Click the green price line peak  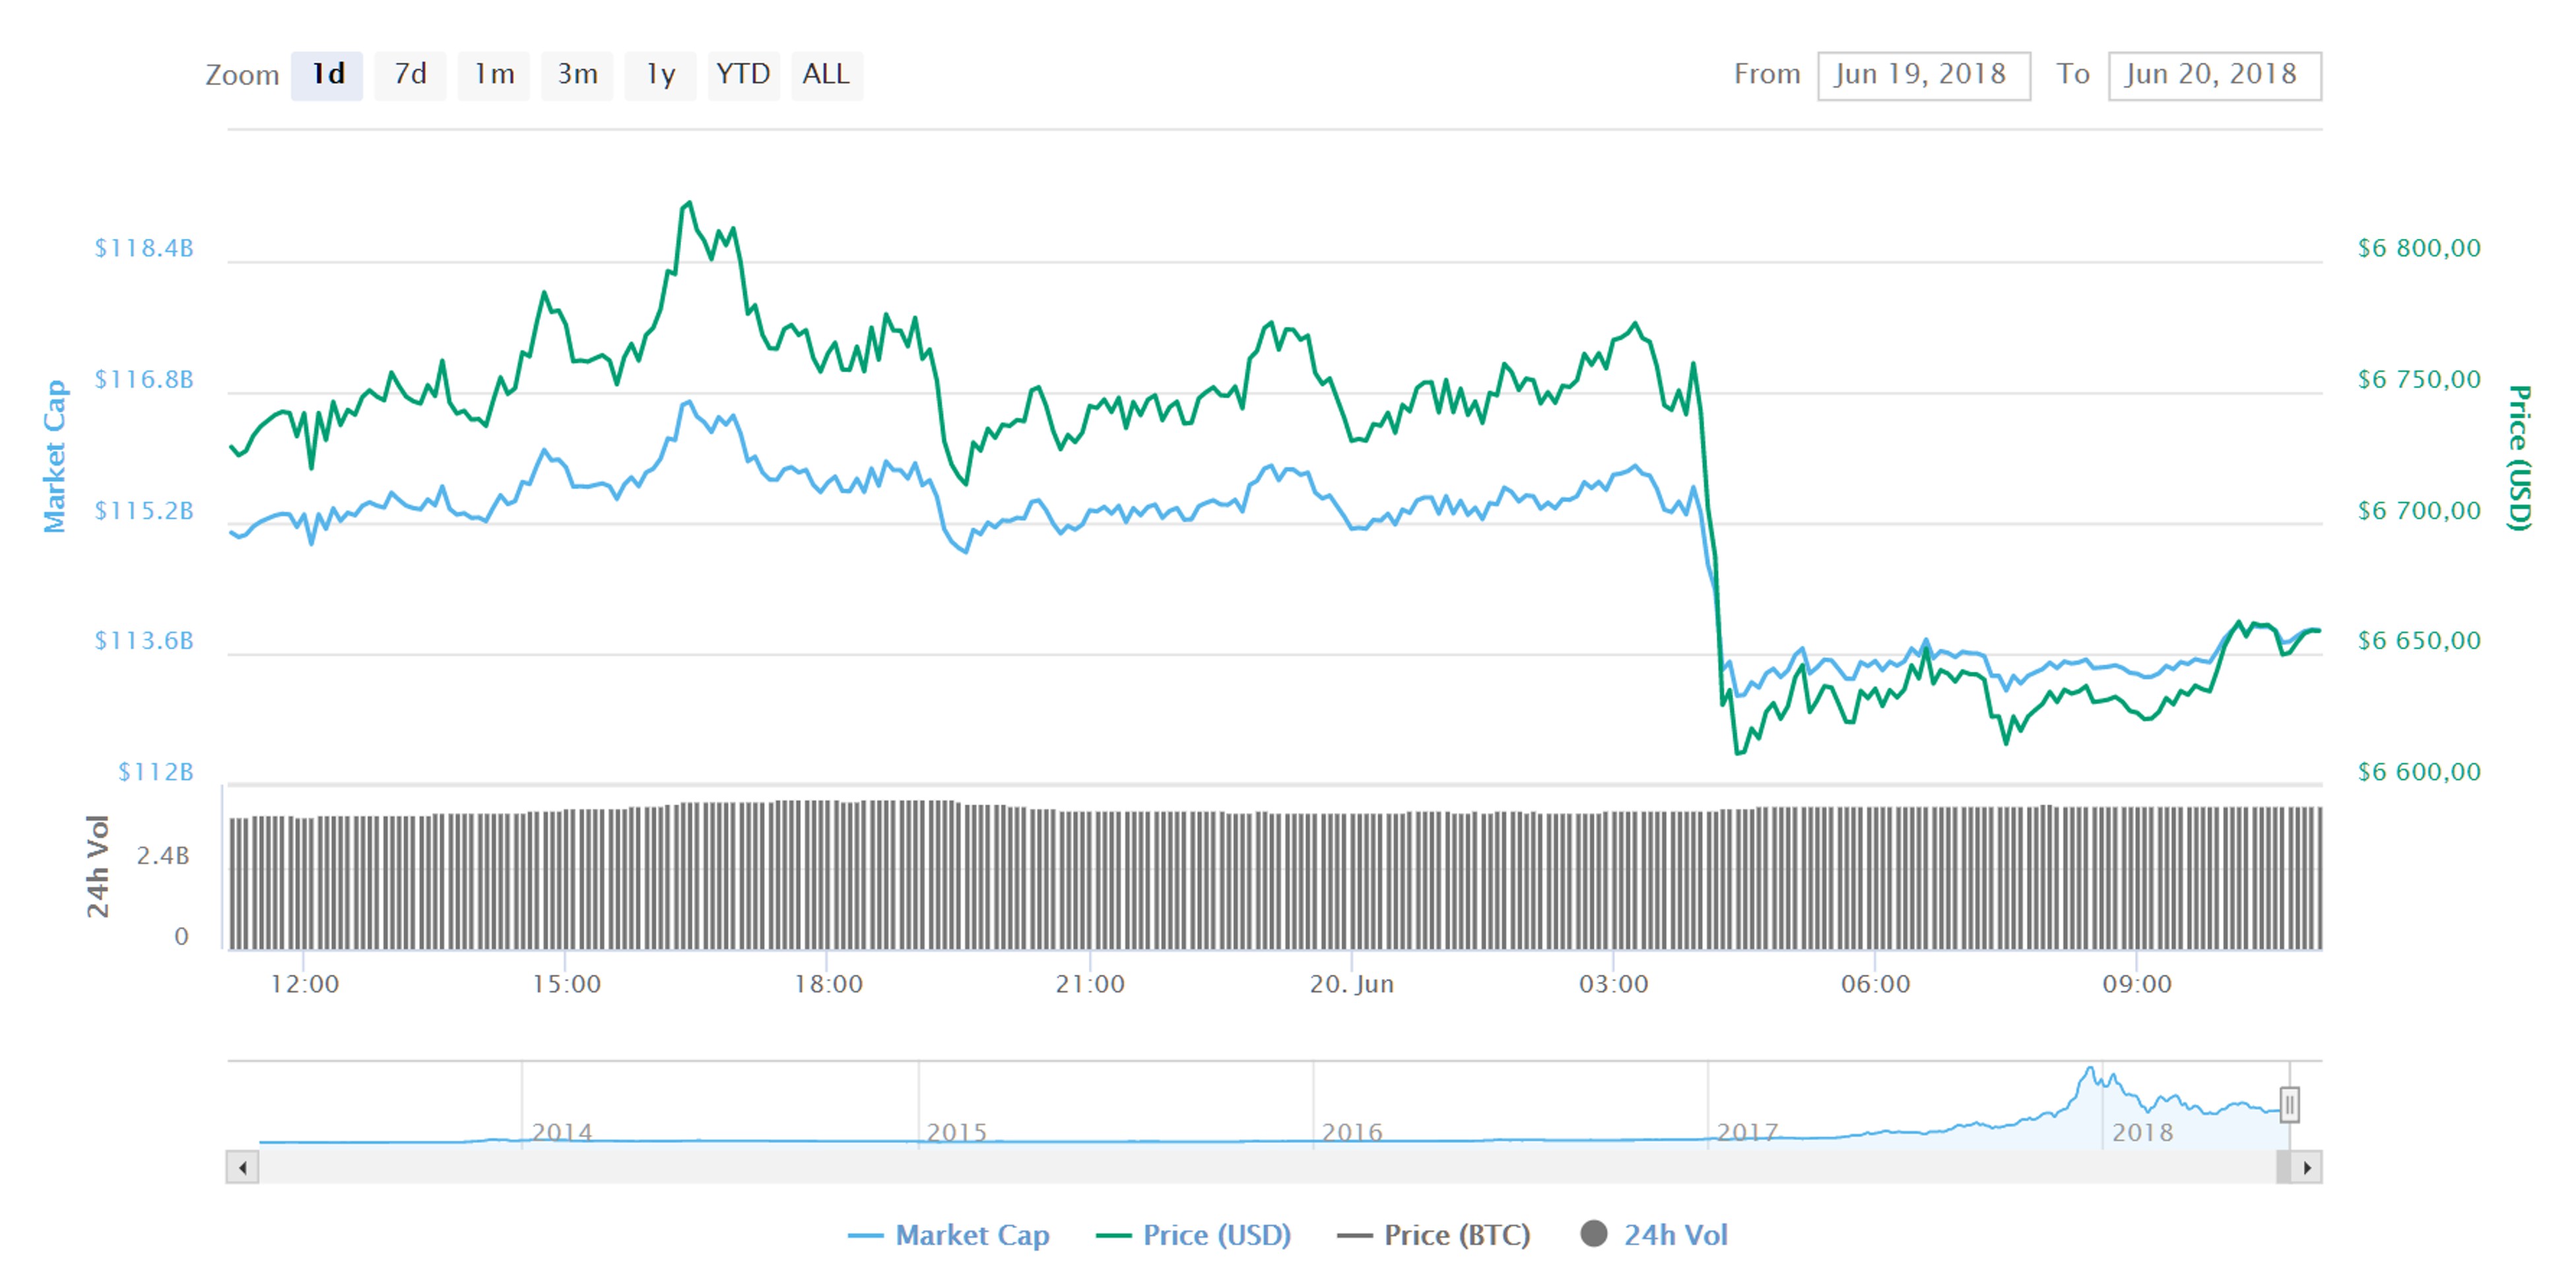pyautogui.click(x=688, y=203)
